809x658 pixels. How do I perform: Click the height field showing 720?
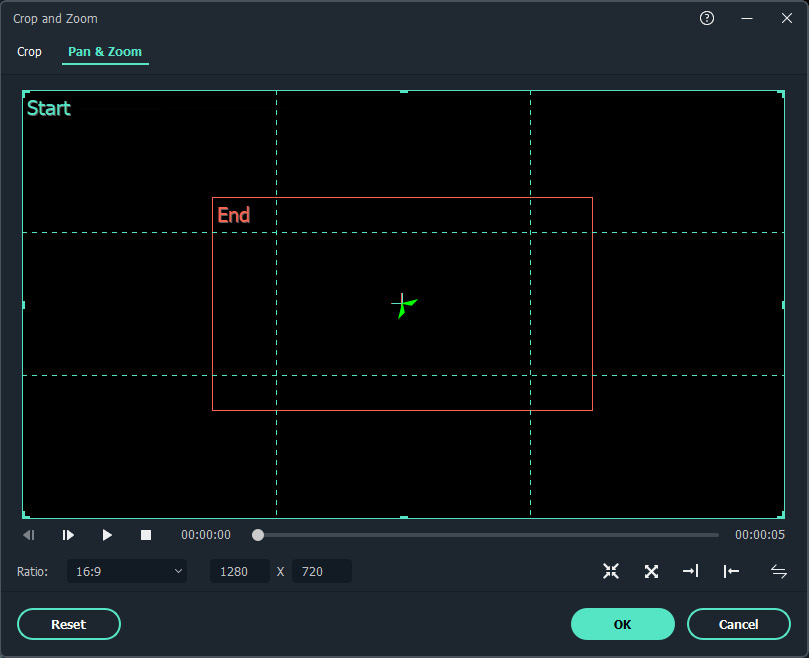click(321, 571)
